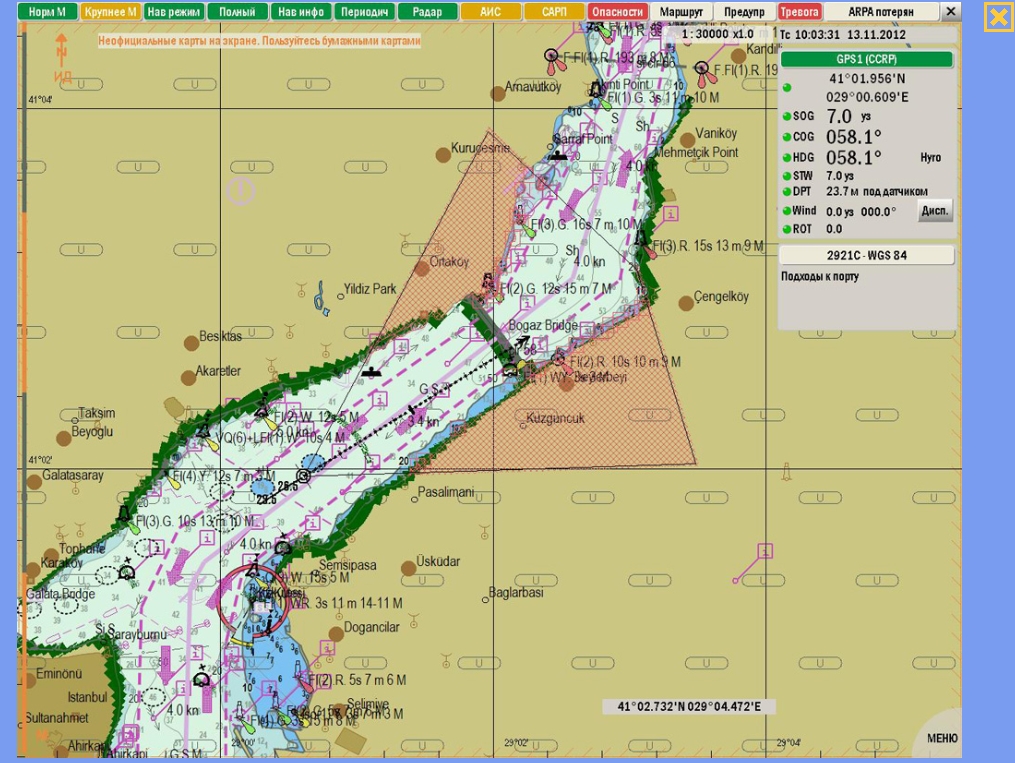This screenshot has height=763, width=1015.
Task: Click the green status dot beside HDG
Action: pos(786,158)
